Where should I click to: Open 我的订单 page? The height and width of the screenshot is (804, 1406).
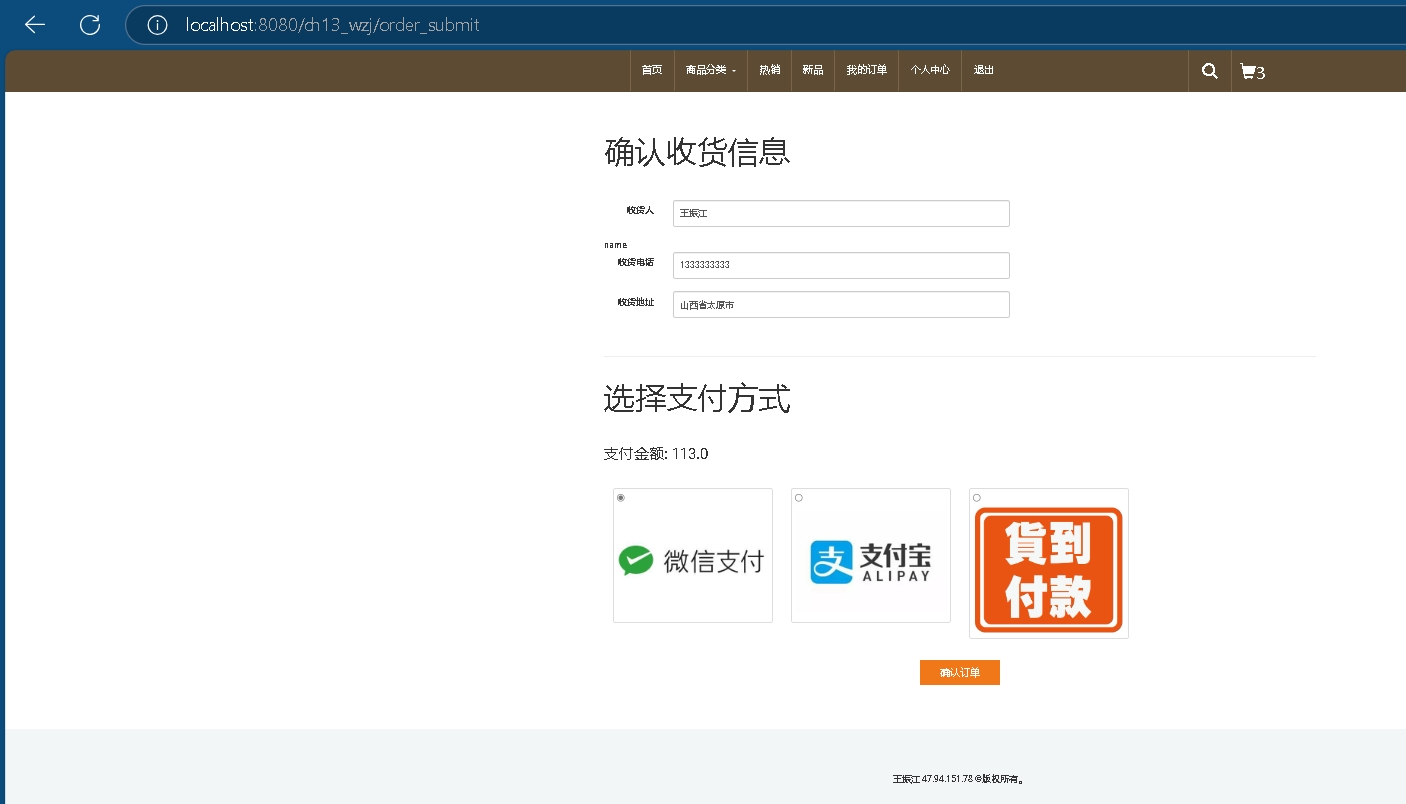pos(866,70)
